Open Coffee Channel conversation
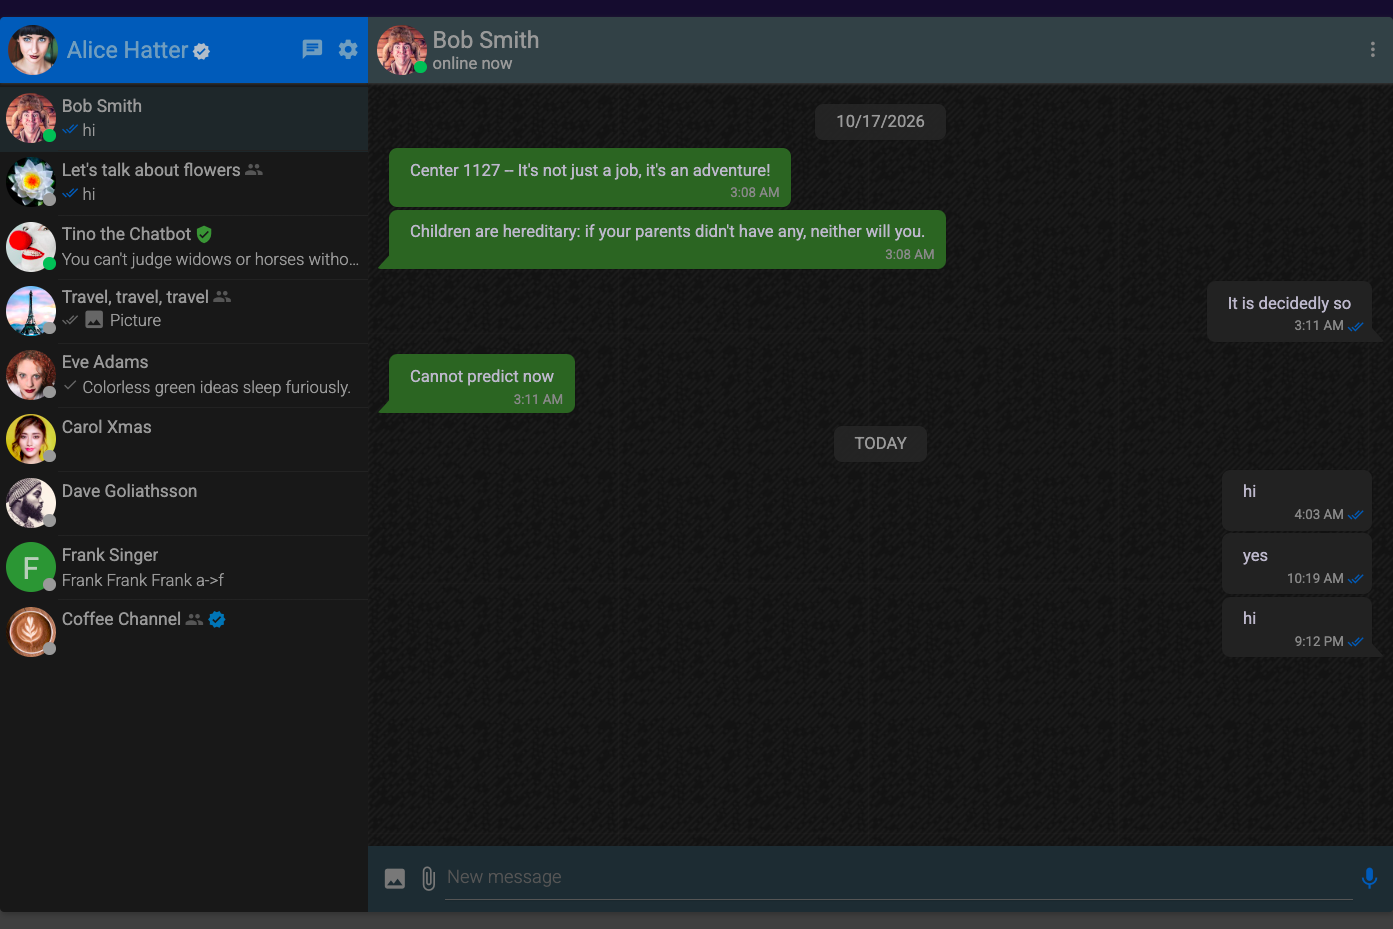This screenshot has height=929, width=1393. (184, 631)
